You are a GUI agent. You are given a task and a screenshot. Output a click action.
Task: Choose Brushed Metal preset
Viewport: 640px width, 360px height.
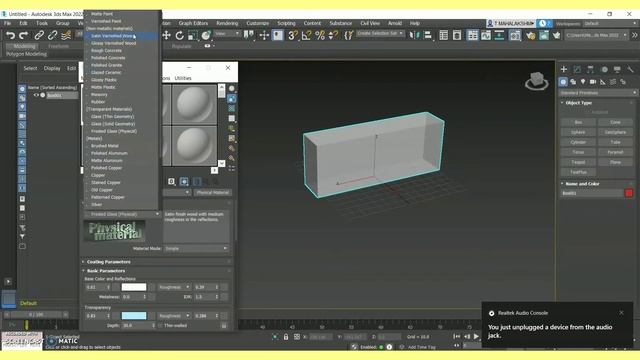(x=121, y=146)
